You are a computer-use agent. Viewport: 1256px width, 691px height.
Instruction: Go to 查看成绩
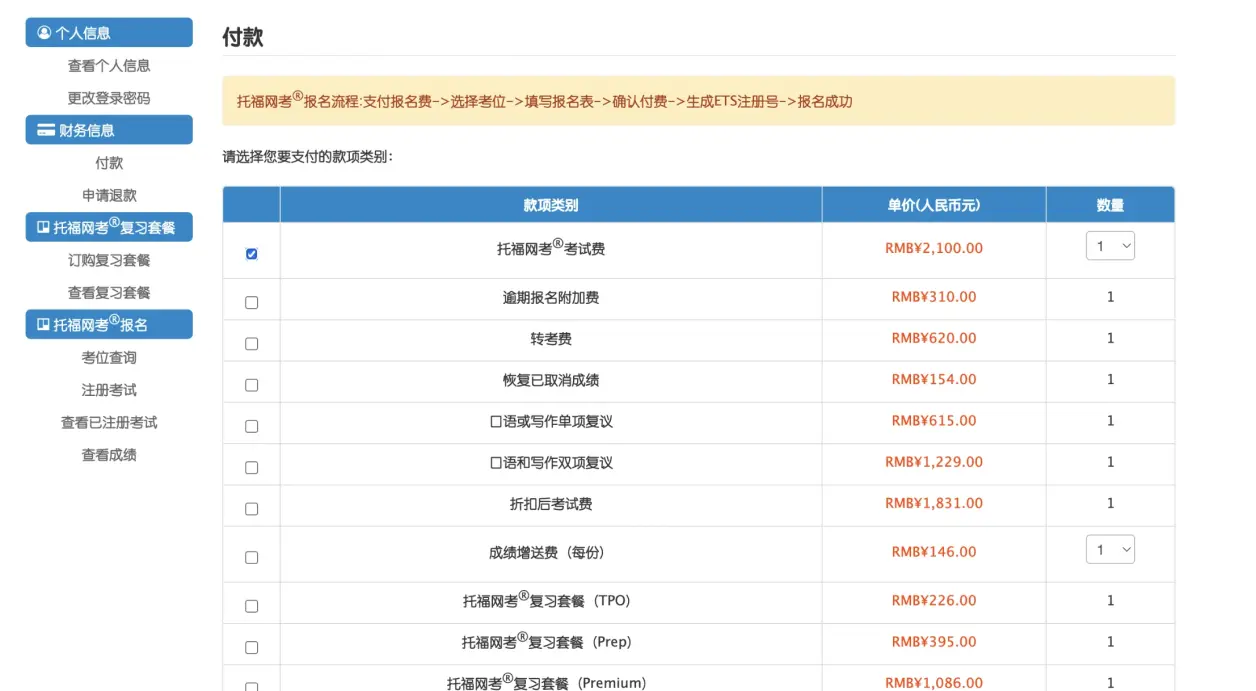[109, 455]
